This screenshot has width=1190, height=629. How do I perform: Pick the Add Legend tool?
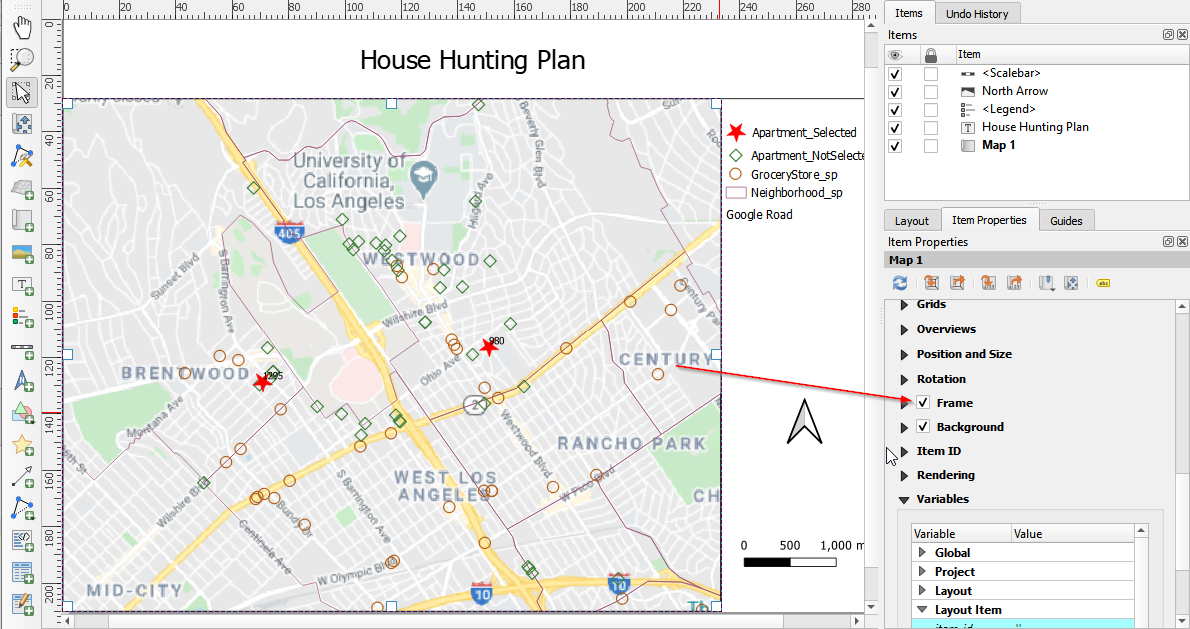coord(22,317)
